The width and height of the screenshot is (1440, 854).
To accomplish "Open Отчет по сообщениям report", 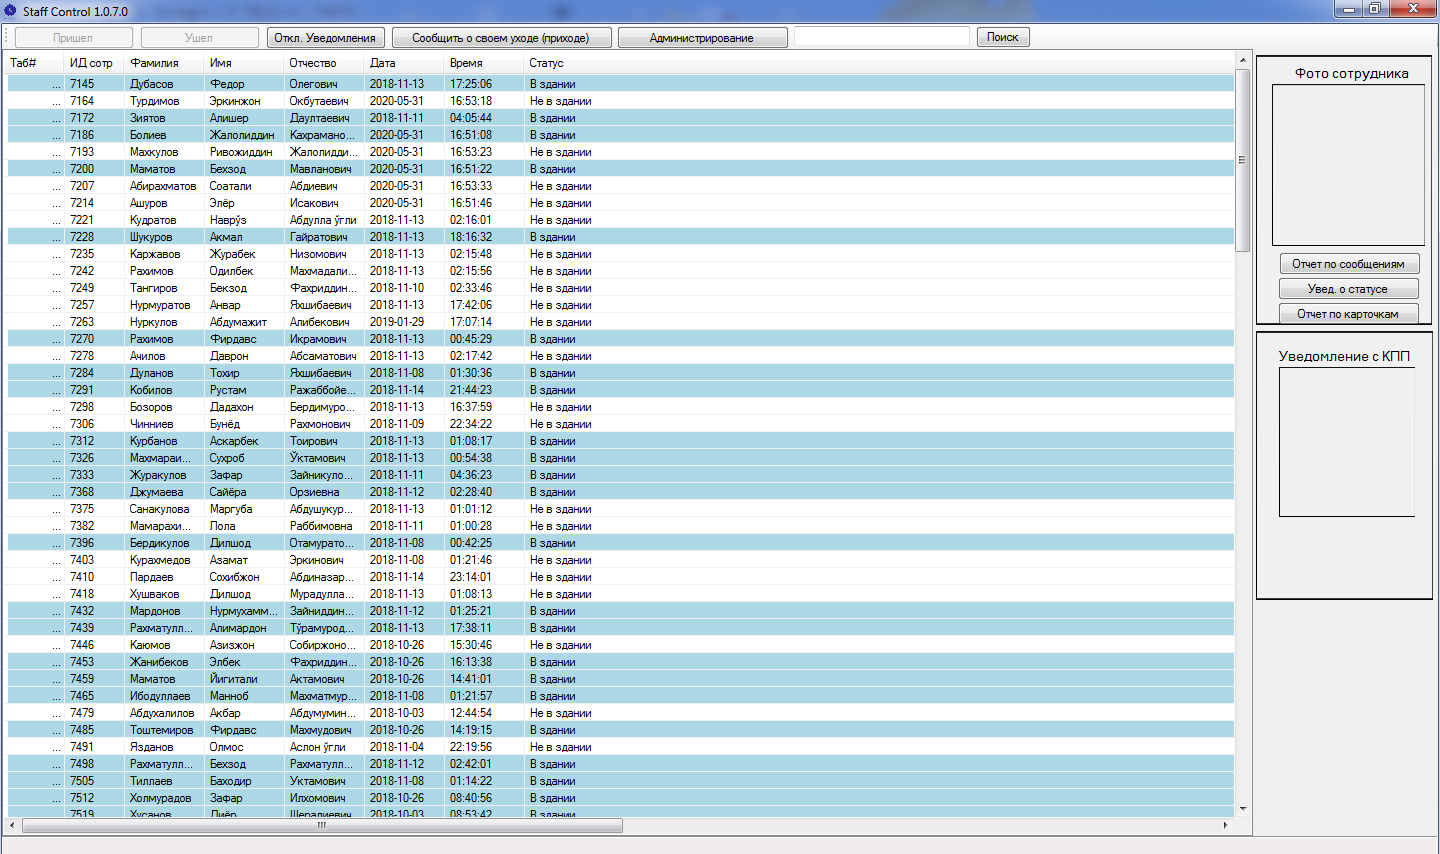I will (1348, 264).
